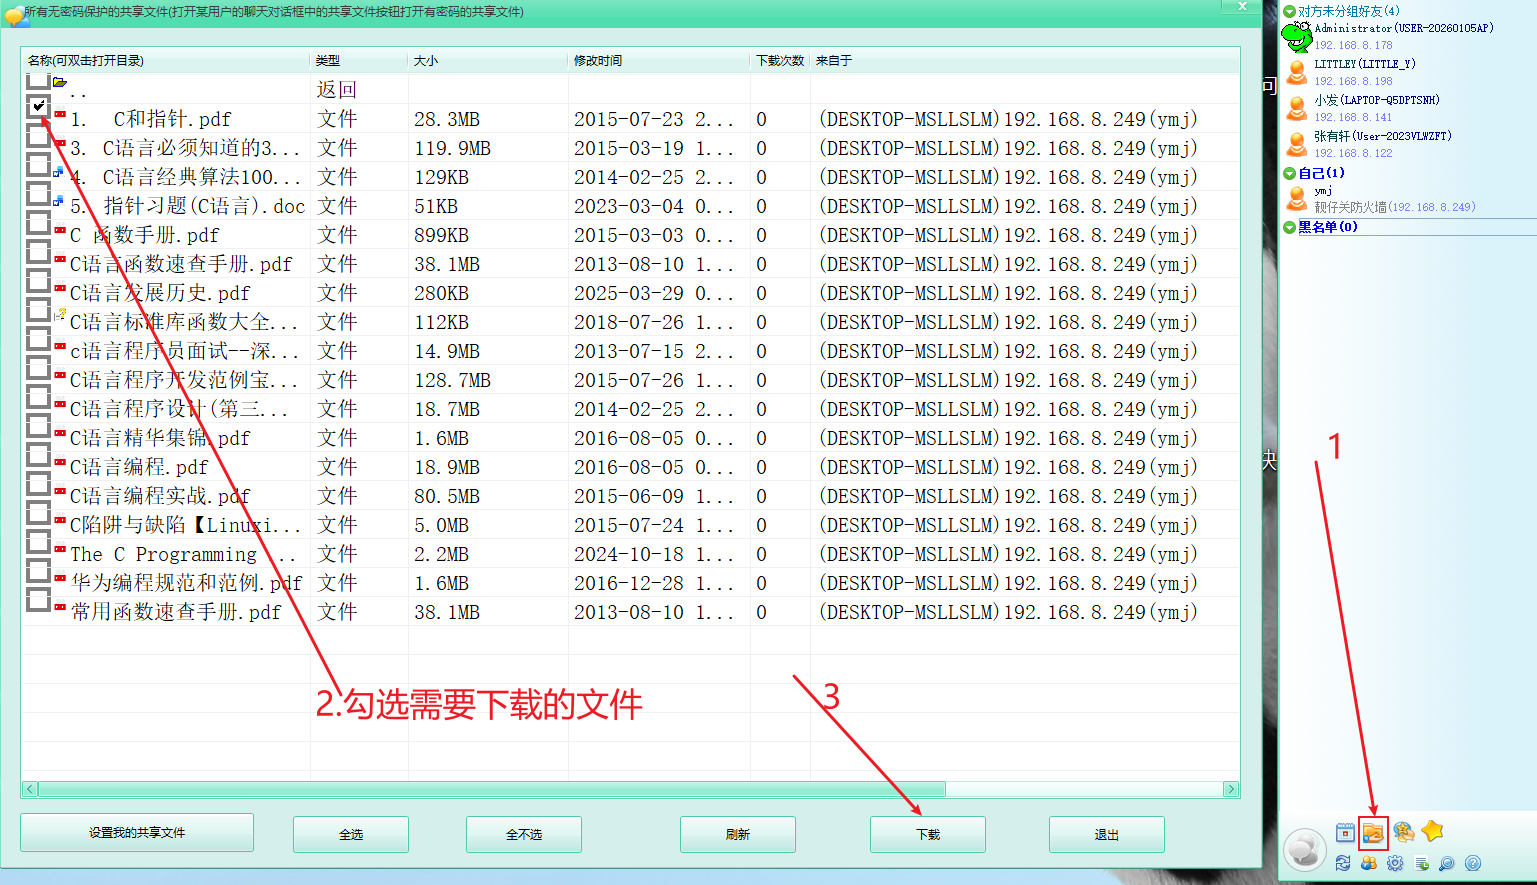Viewport: 1537px width, 885px height.
Task: Open the question mark help icon
Action: pyautogui.click(x=1473, y=863)
